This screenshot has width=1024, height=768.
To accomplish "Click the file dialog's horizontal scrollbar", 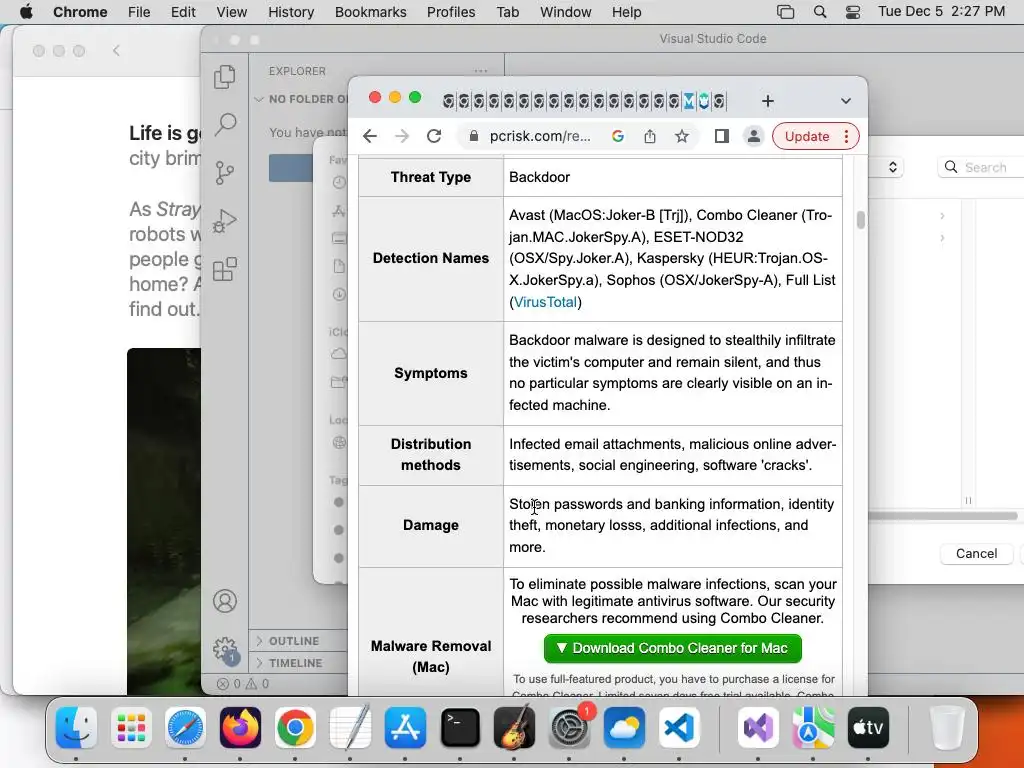I will 943,515.
